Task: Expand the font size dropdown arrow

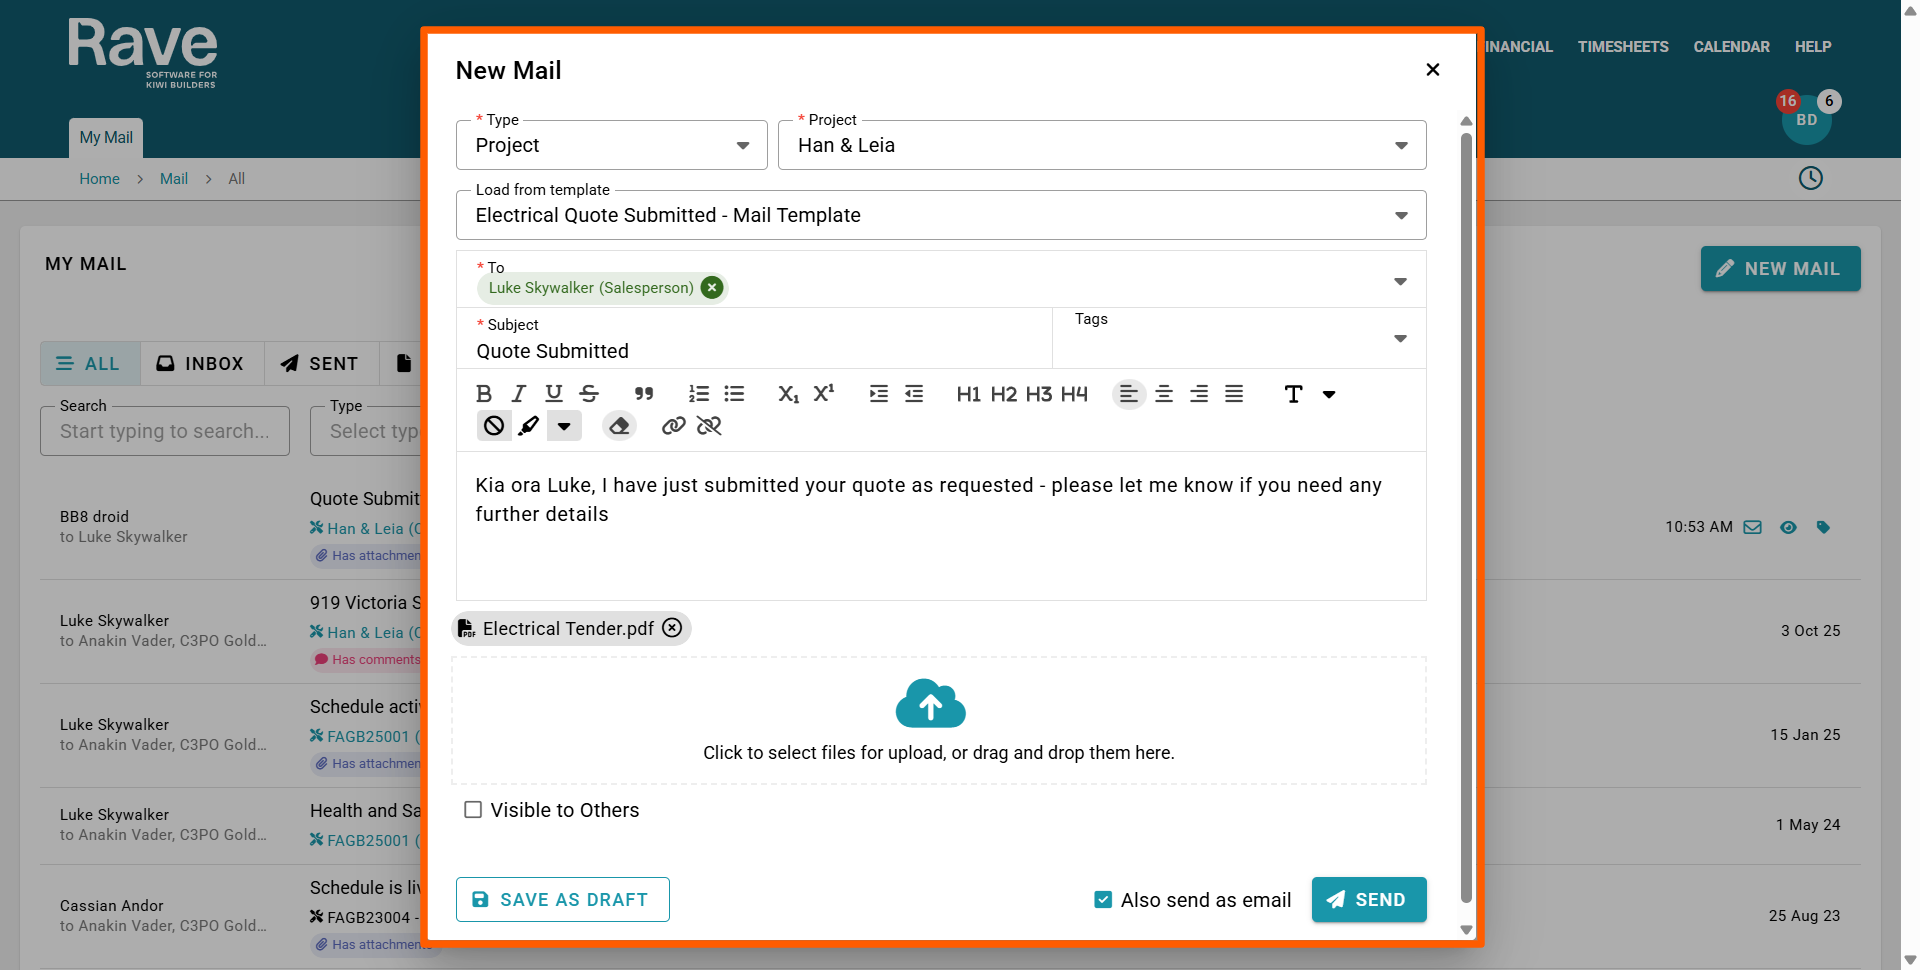Action: (x=1329, y=394)
